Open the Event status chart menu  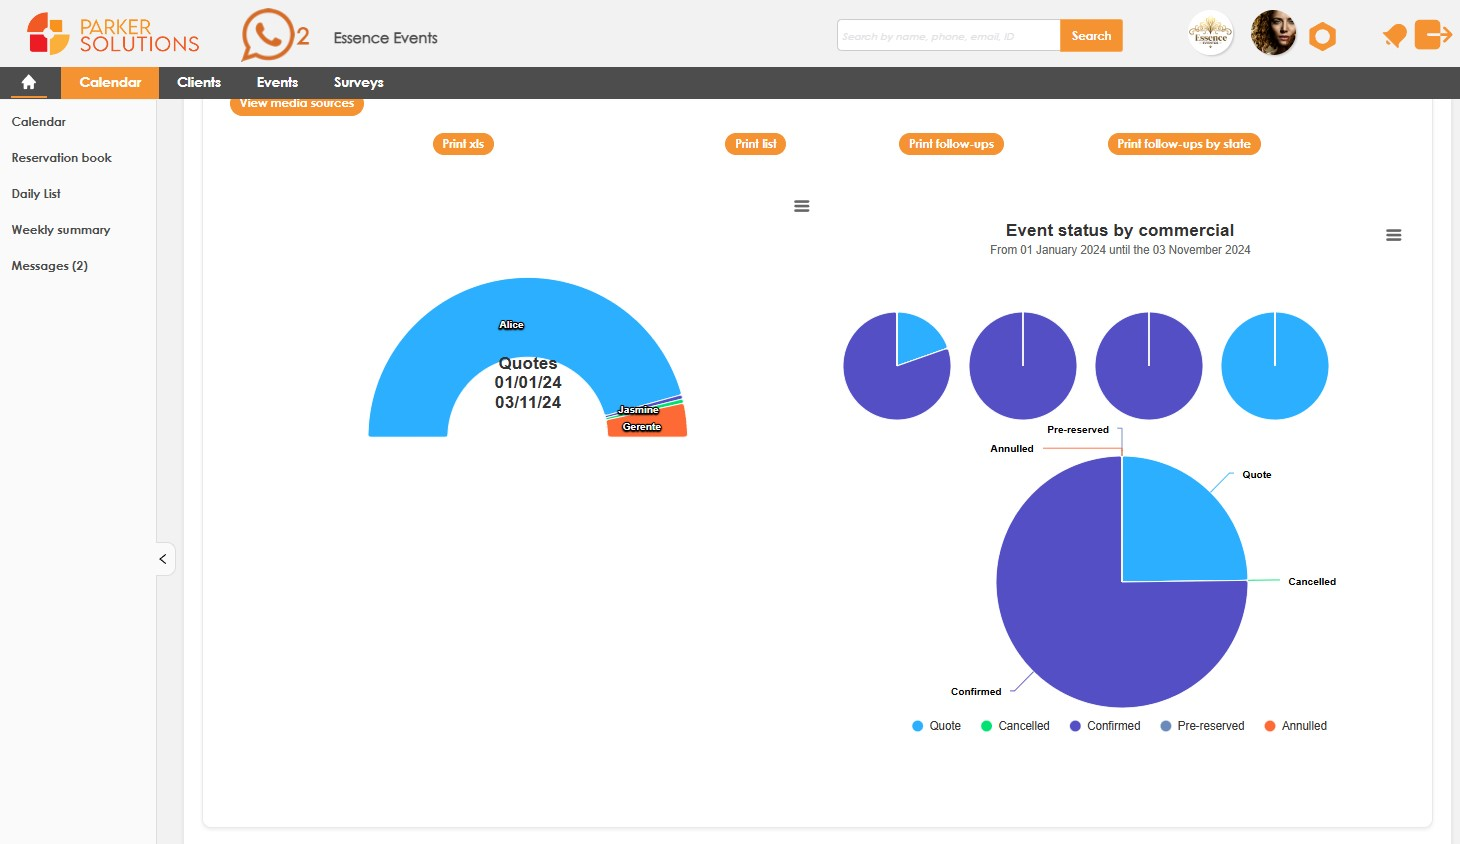[1394, 234]
